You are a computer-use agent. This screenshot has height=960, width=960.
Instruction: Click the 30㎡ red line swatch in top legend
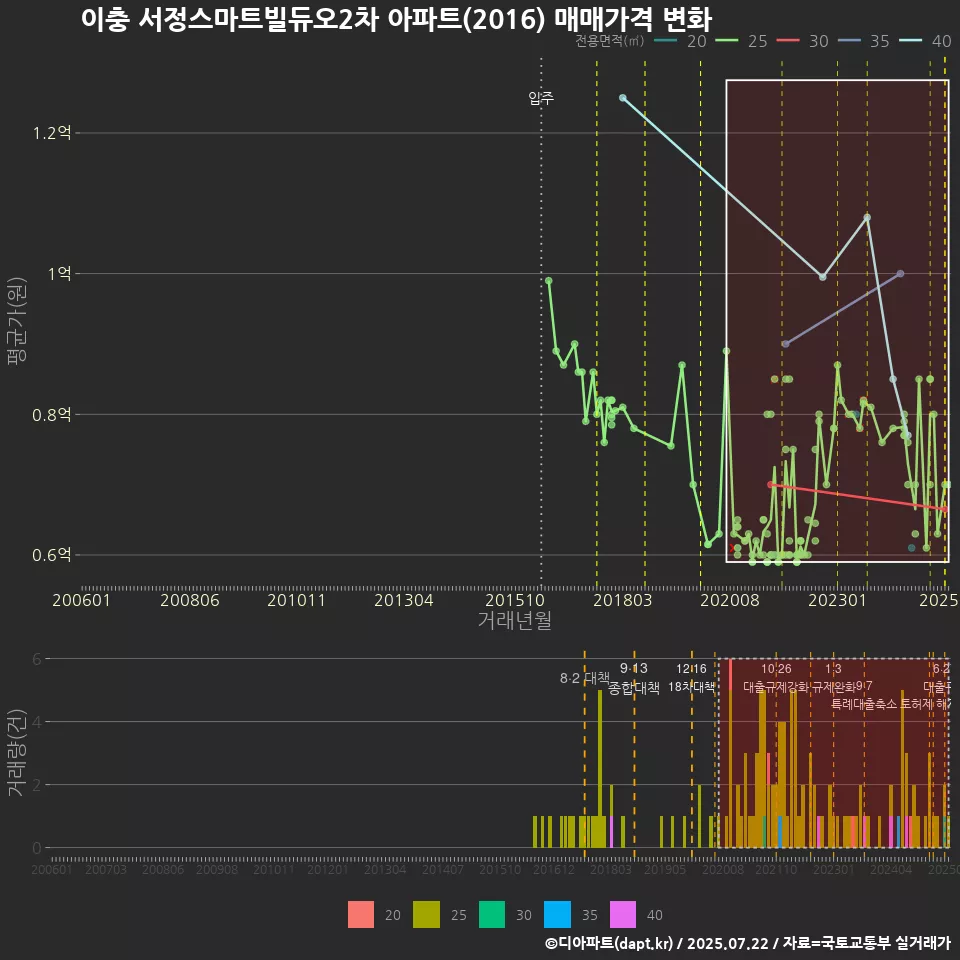(x=787, y=41)
